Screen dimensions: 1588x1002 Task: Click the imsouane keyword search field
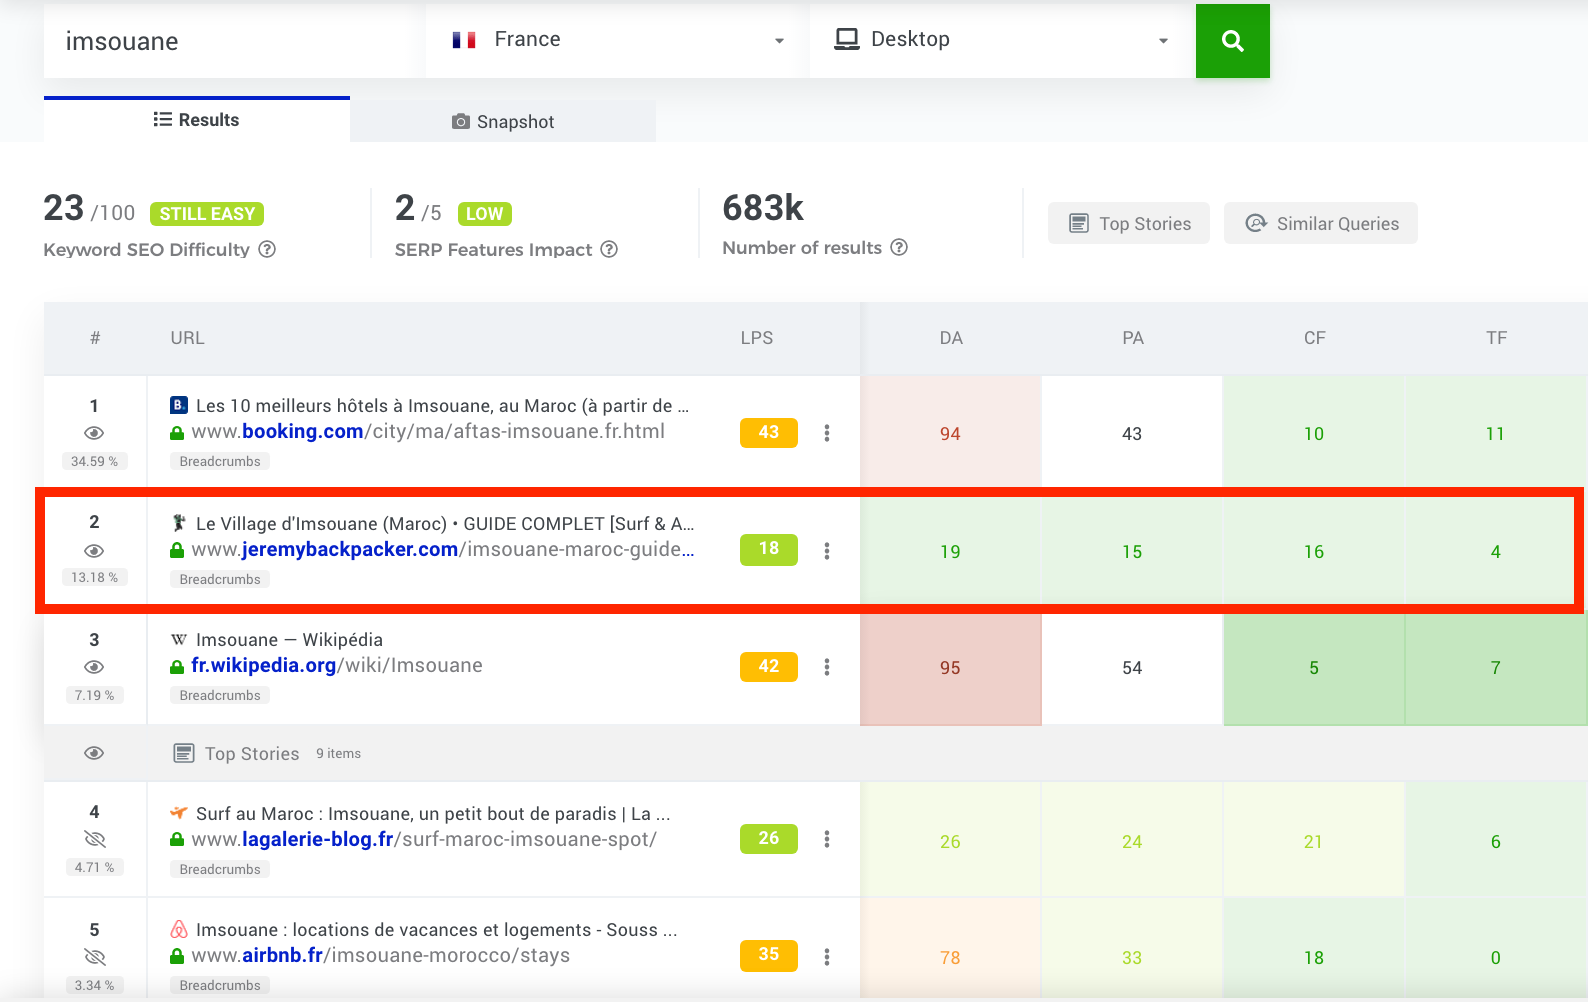(x=230, y=41)
